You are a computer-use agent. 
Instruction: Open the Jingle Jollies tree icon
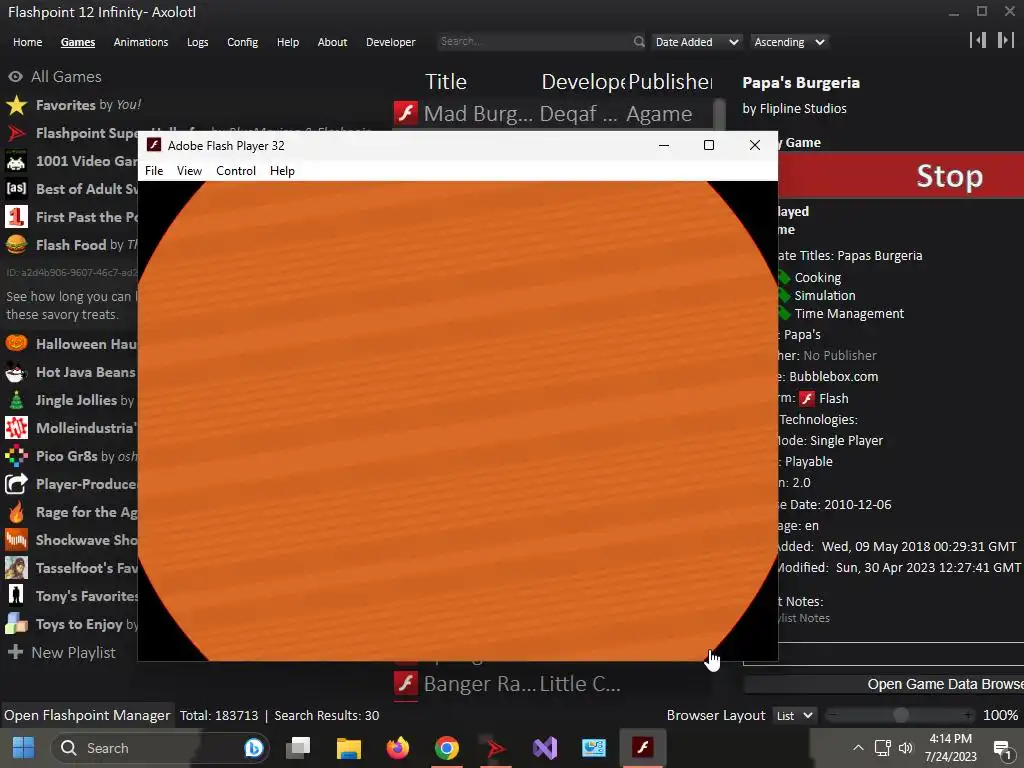(x=16, y=400)
